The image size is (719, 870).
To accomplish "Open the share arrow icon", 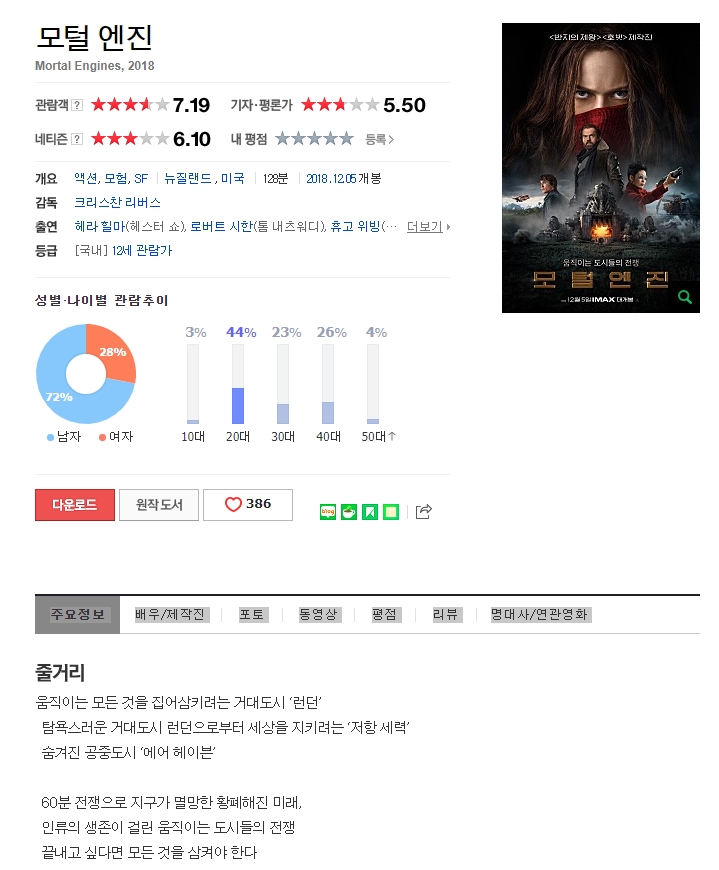I will (x=423, y=511).
